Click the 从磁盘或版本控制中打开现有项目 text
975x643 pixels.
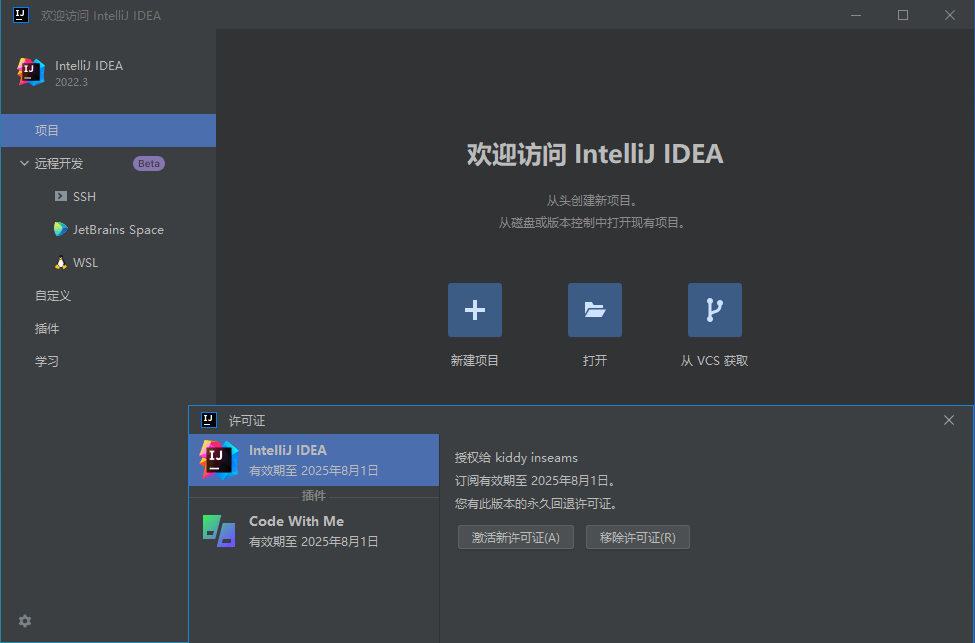(591, 223)
